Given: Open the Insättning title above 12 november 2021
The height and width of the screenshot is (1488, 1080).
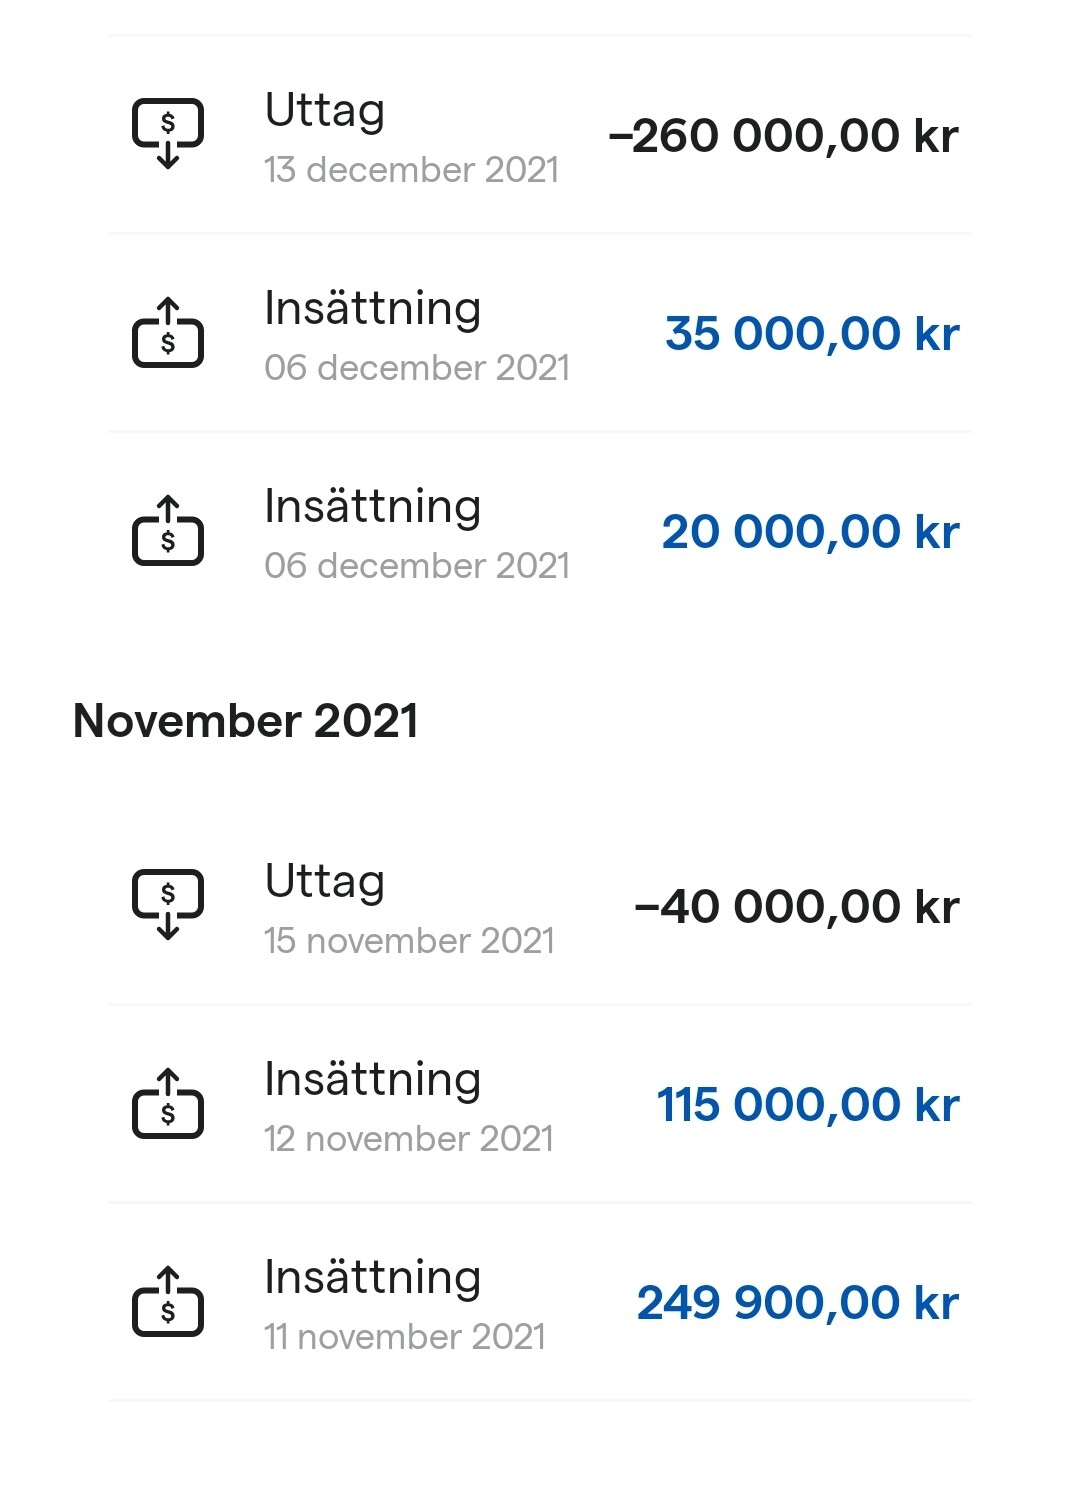Looking at the screenshot, I should pyautogui.click(x=372, y=1079).
